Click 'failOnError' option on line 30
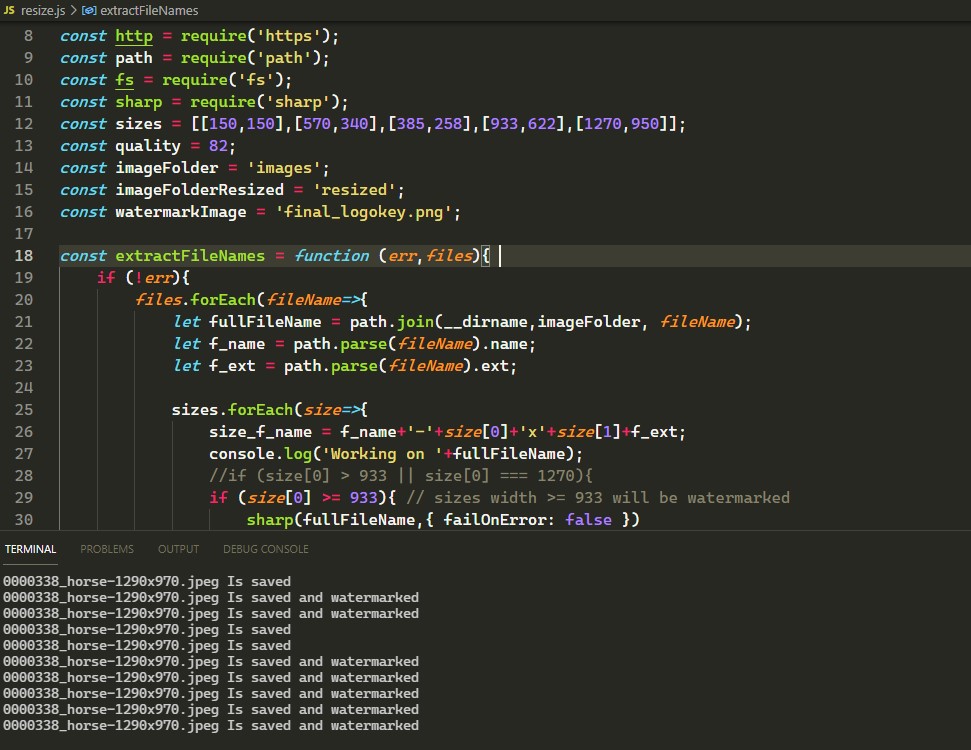The width and height of the screenshot is (971, 750). [x=494, y=520]
